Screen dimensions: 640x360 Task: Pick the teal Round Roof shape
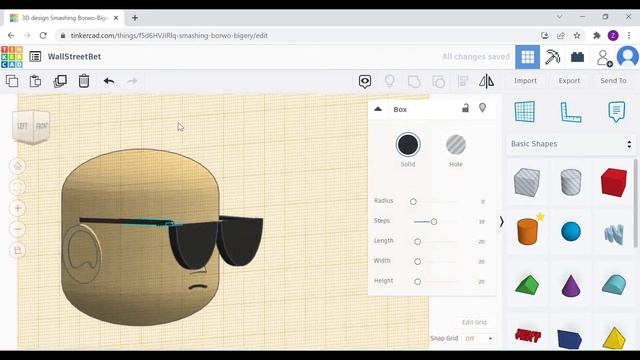coord(614,284)
